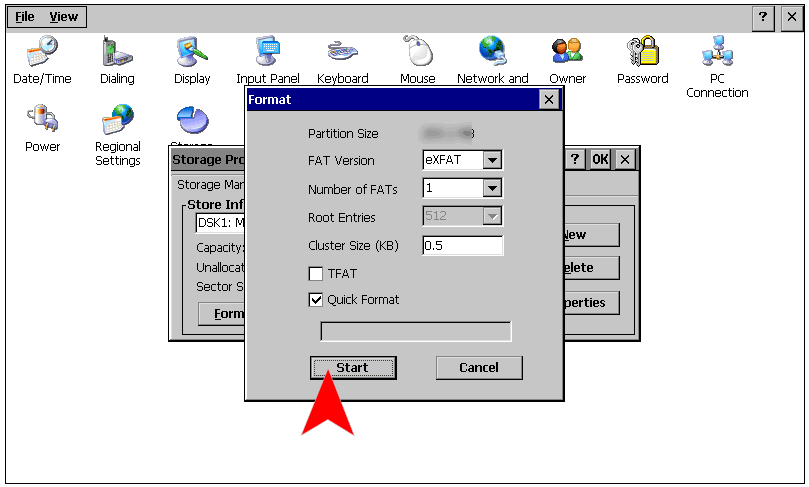Open the Password settings icon

pyautogui.click(x=642, y=52)
